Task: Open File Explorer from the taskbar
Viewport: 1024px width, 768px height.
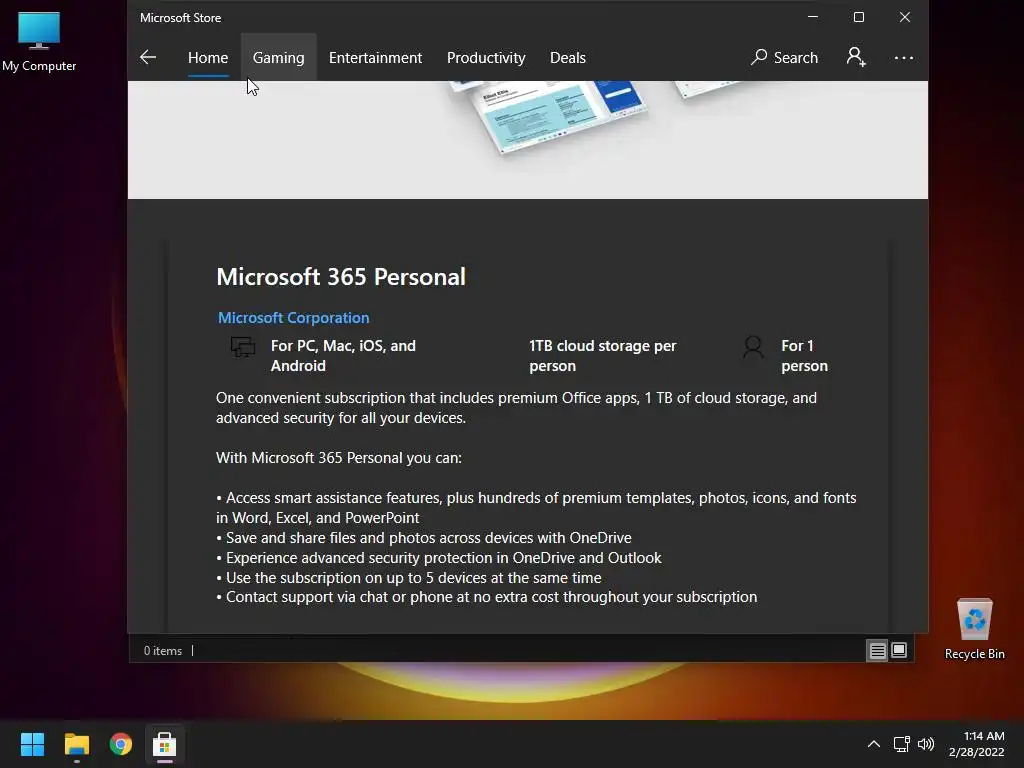Action: pos(76,744)
